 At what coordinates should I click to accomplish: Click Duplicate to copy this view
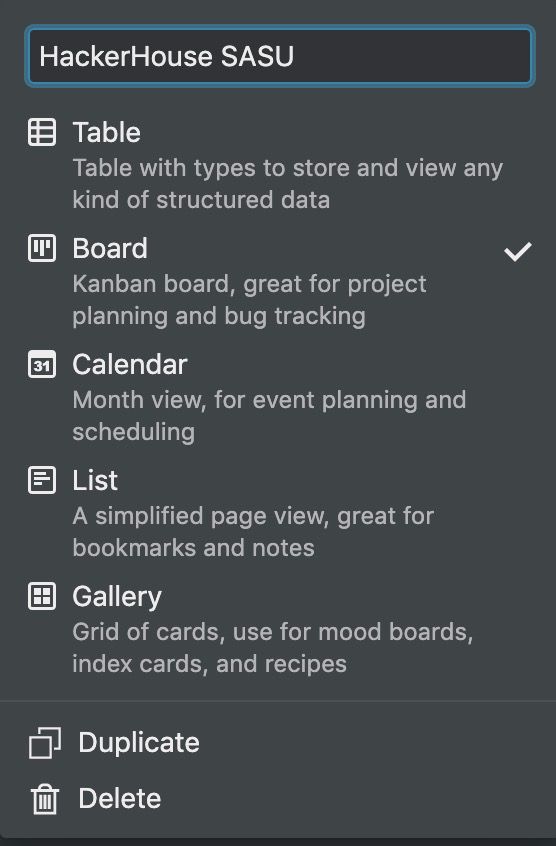(x=139, y=742)
